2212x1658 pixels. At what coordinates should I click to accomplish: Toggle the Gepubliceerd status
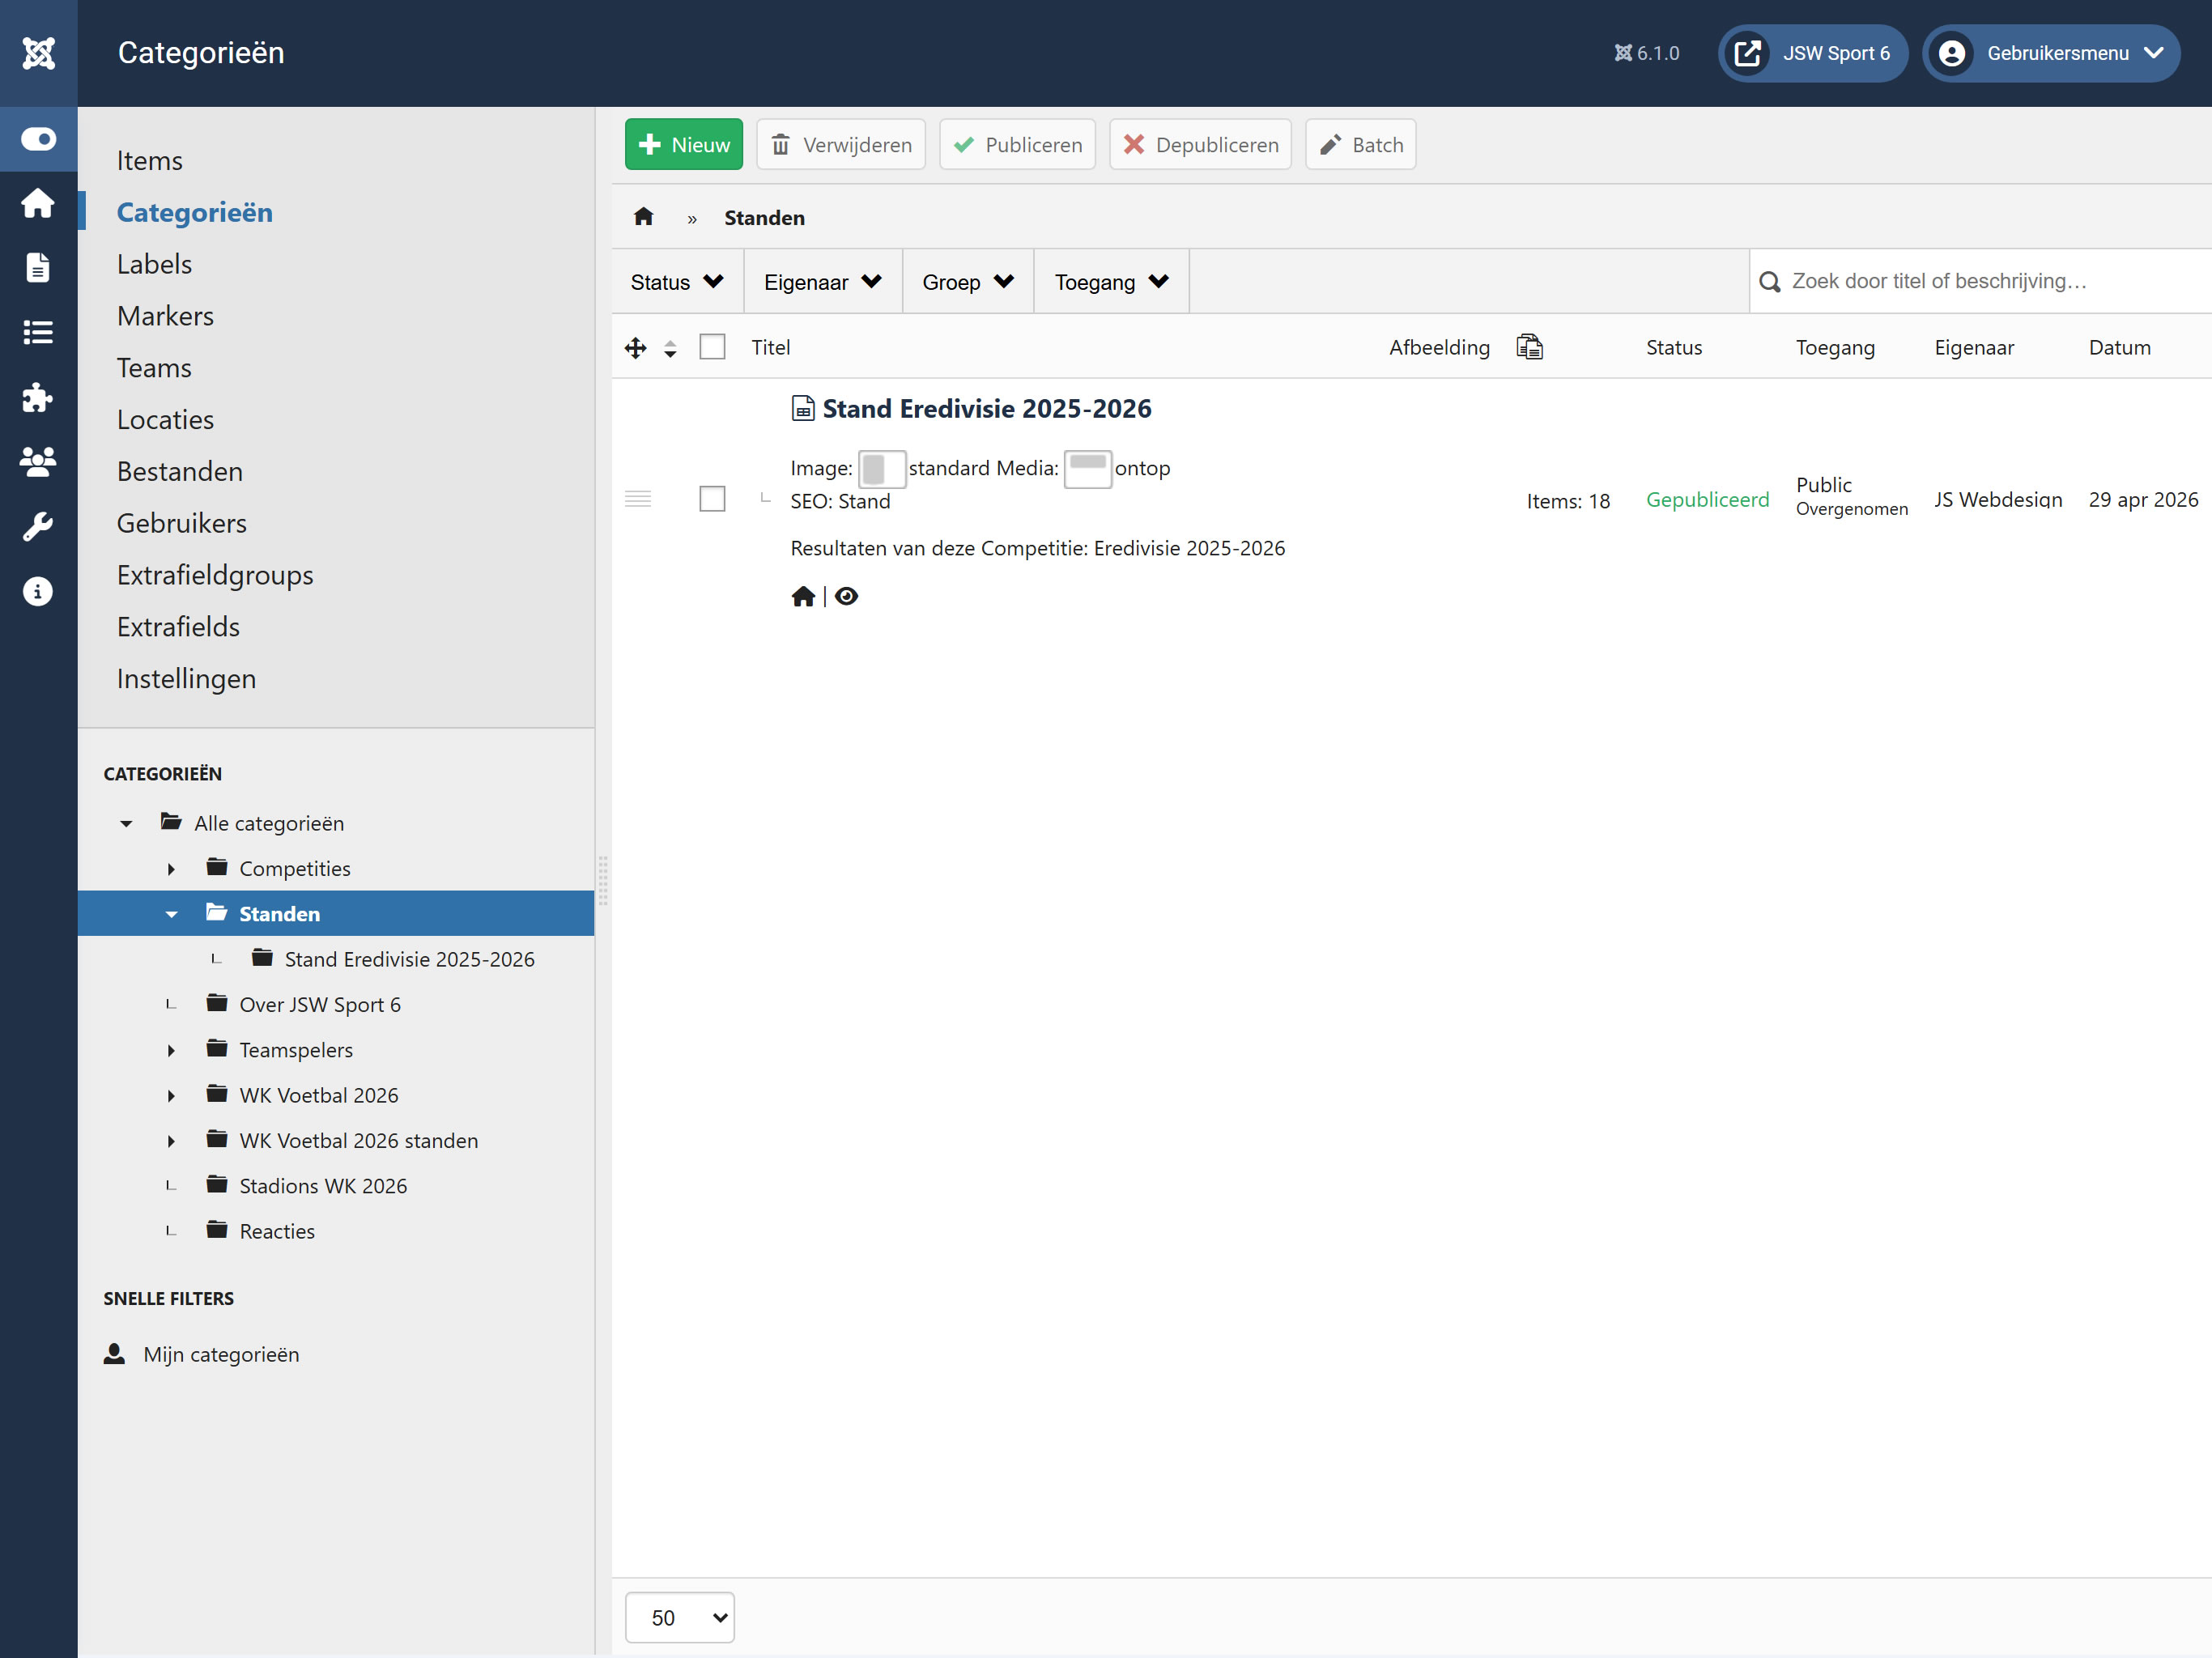click(1707, 499)
